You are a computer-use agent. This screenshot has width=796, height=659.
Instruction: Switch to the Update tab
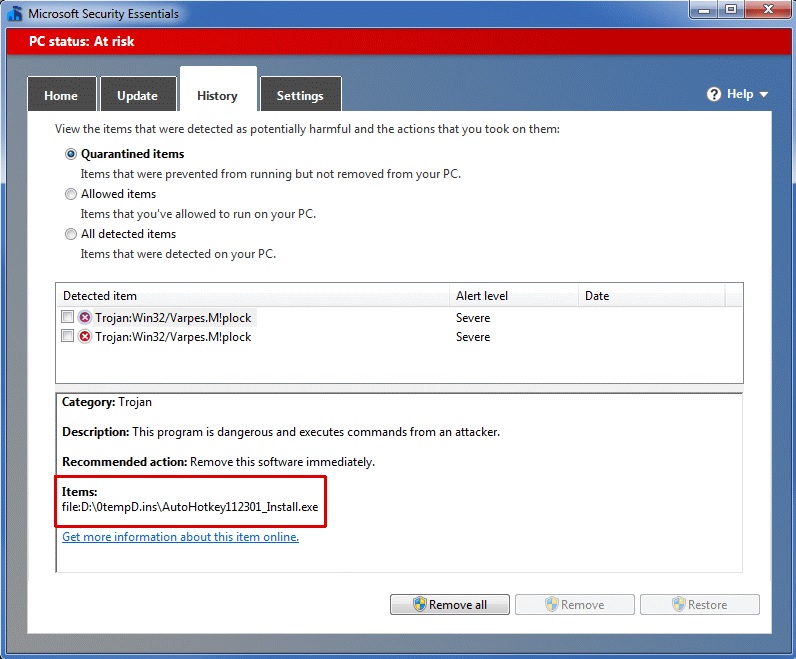(x=138, y=94)
